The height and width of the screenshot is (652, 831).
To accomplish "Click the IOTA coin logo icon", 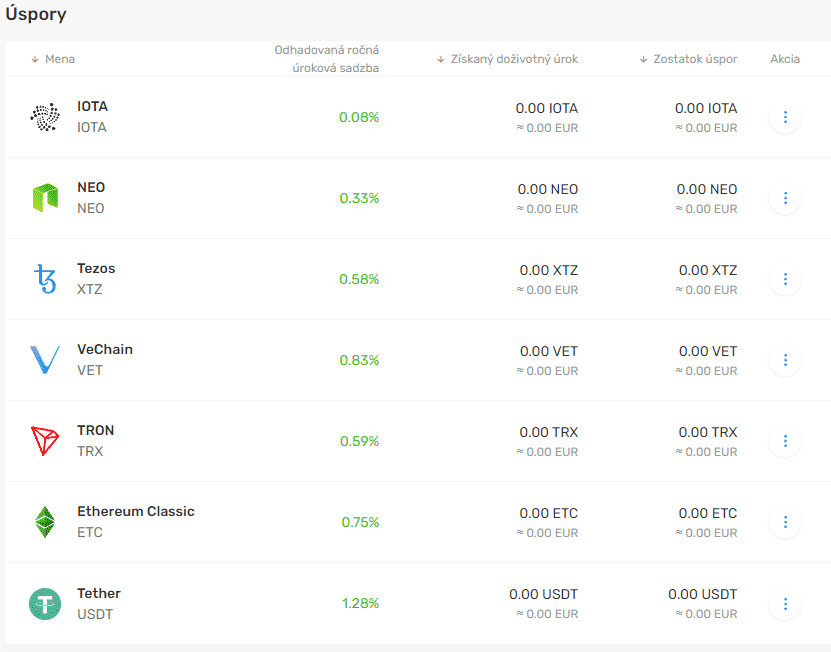I will pyautogui.click(x=44, y=117).
